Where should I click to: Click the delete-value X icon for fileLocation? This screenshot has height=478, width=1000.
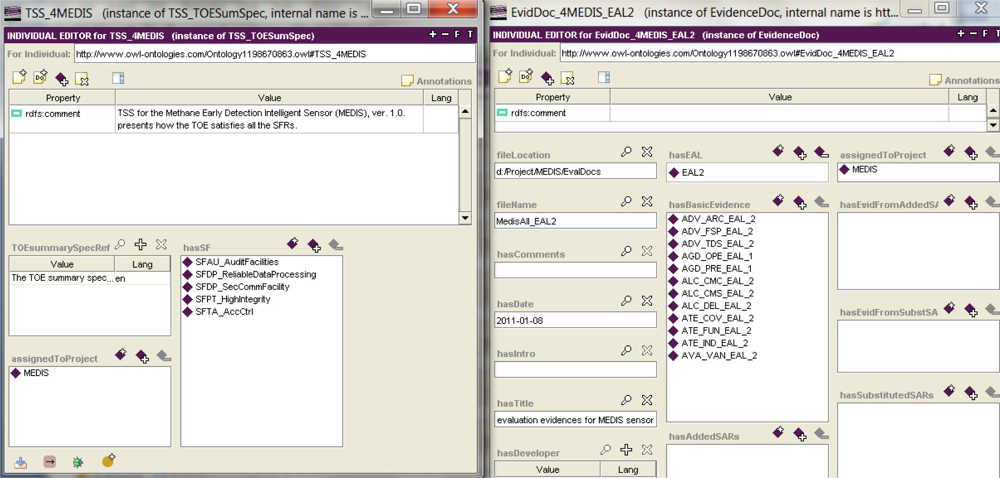pyautogui.click(x=647, y=152)
